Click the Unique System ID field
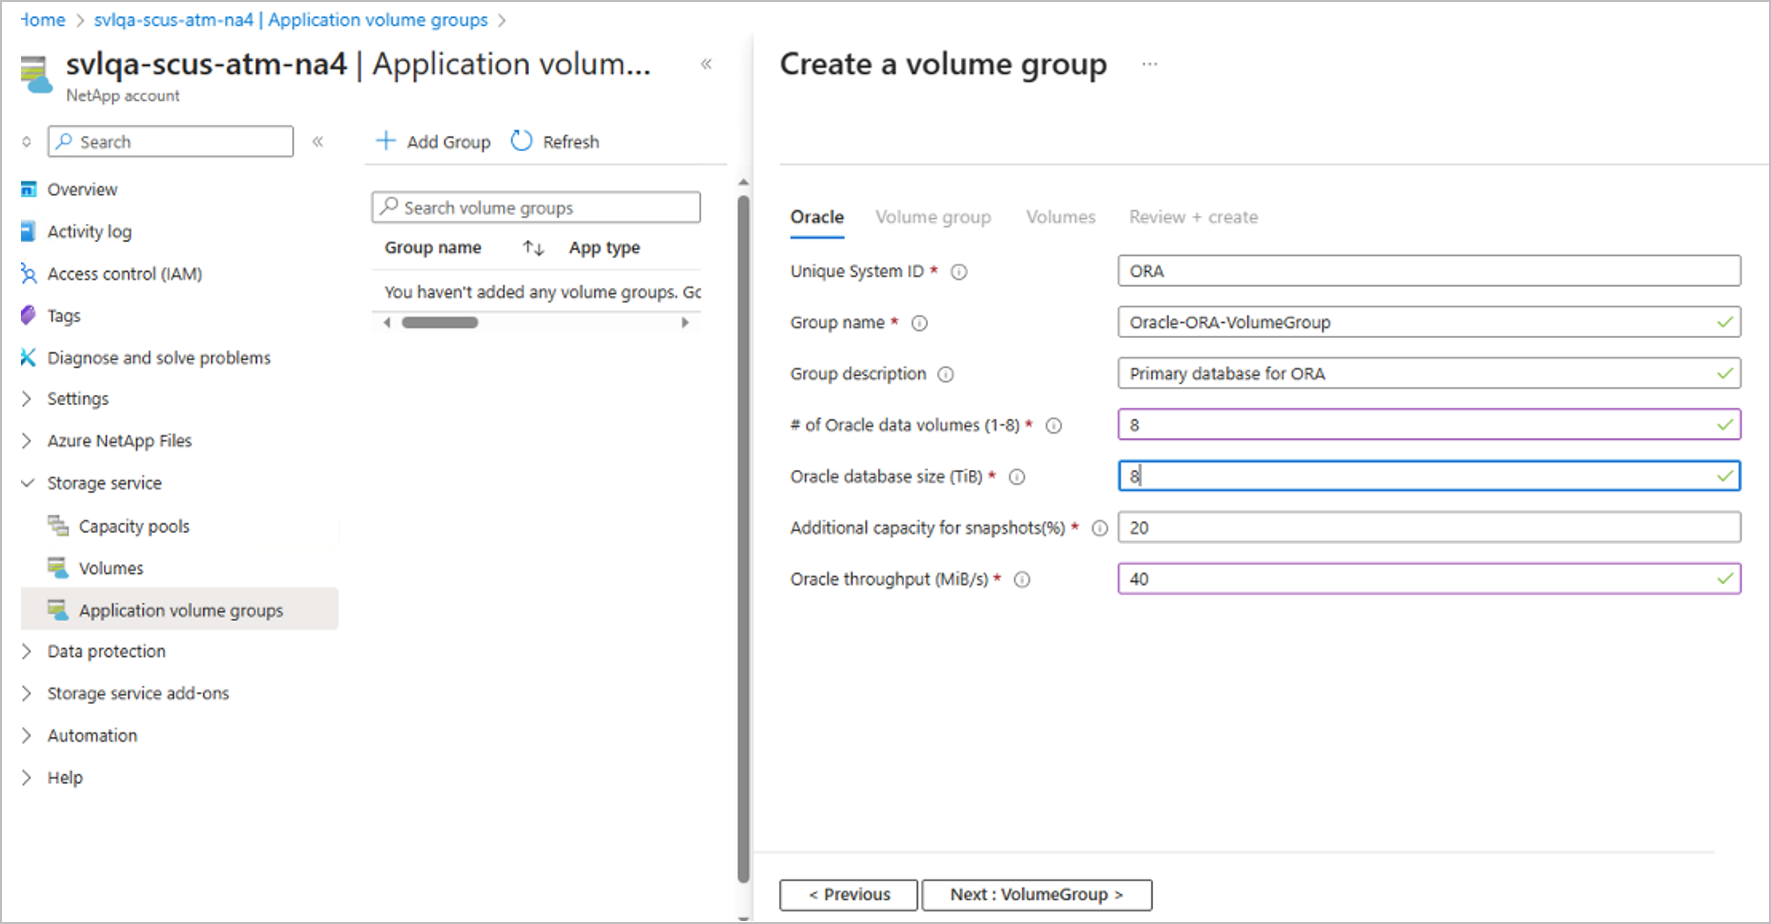This screenshot has width=1771, height=924. click(x=1429, y=271)
